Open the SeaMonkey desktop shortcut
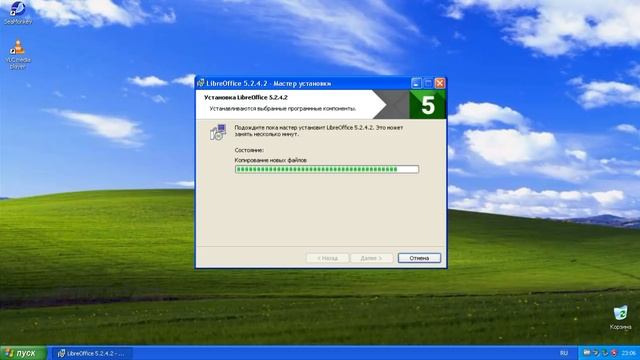This screenshot has height=360, width=640. tap(18, 12)
